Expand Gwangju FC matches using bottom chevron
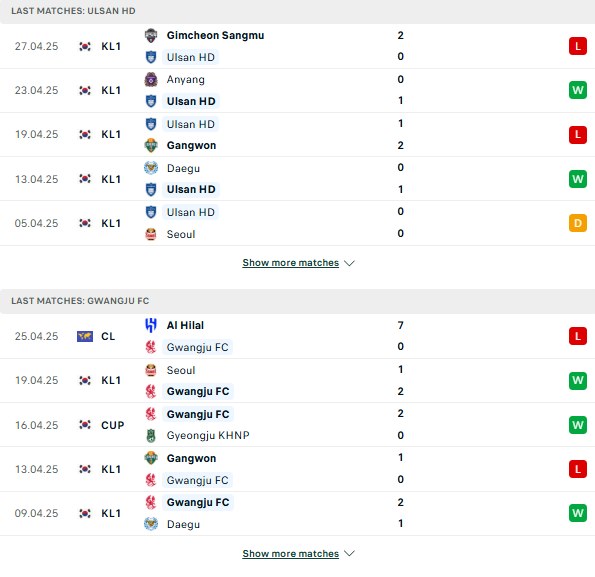595x577 pixels. click(349, 554)
